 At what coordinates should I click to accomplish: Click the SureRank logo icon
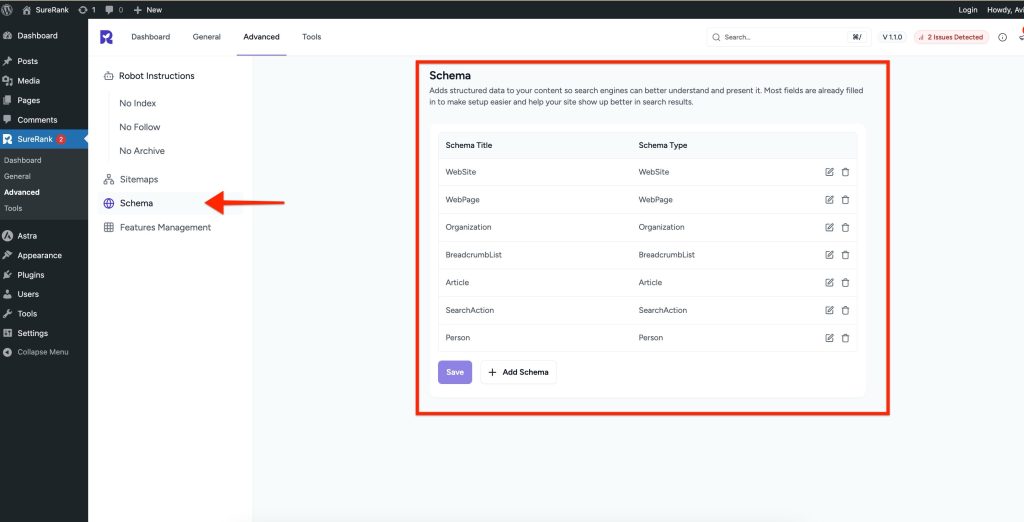106,37
